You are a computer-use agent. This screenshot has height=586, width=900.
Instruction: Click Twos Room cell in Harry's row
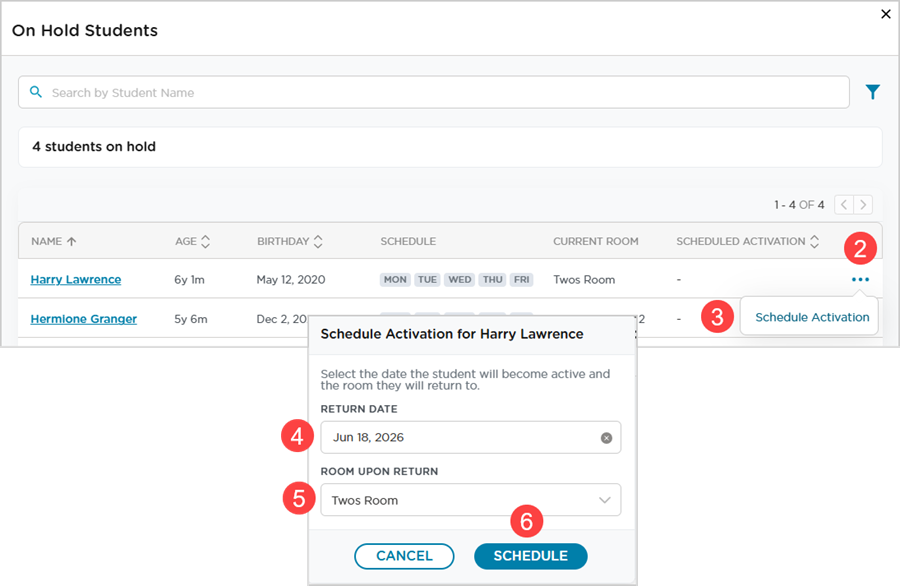pyautogui.click(x=584, y=280)
